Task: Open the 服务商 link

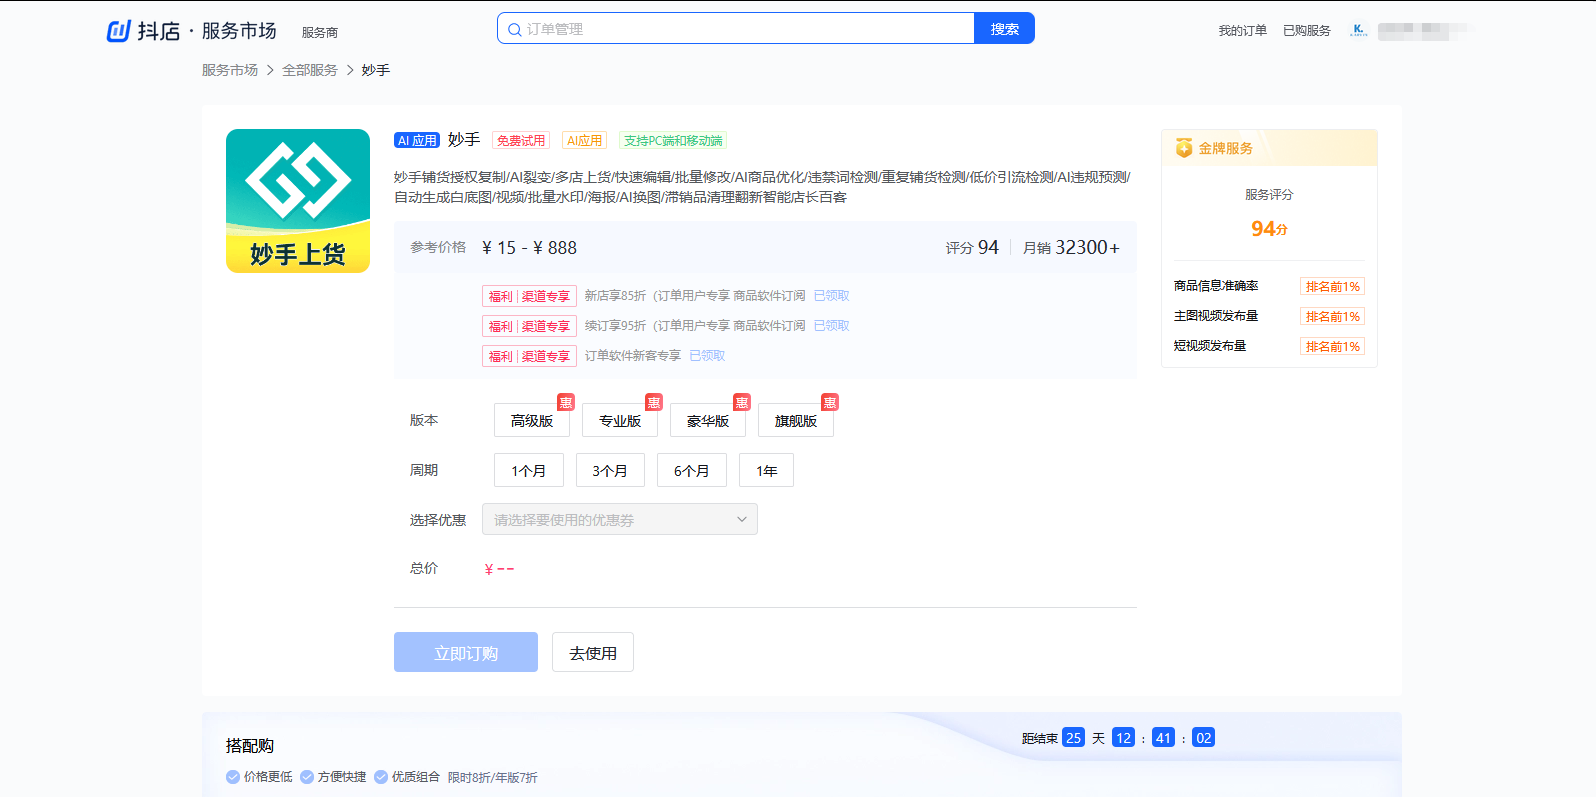Action: pyautogui.click(x=320, y=32)
